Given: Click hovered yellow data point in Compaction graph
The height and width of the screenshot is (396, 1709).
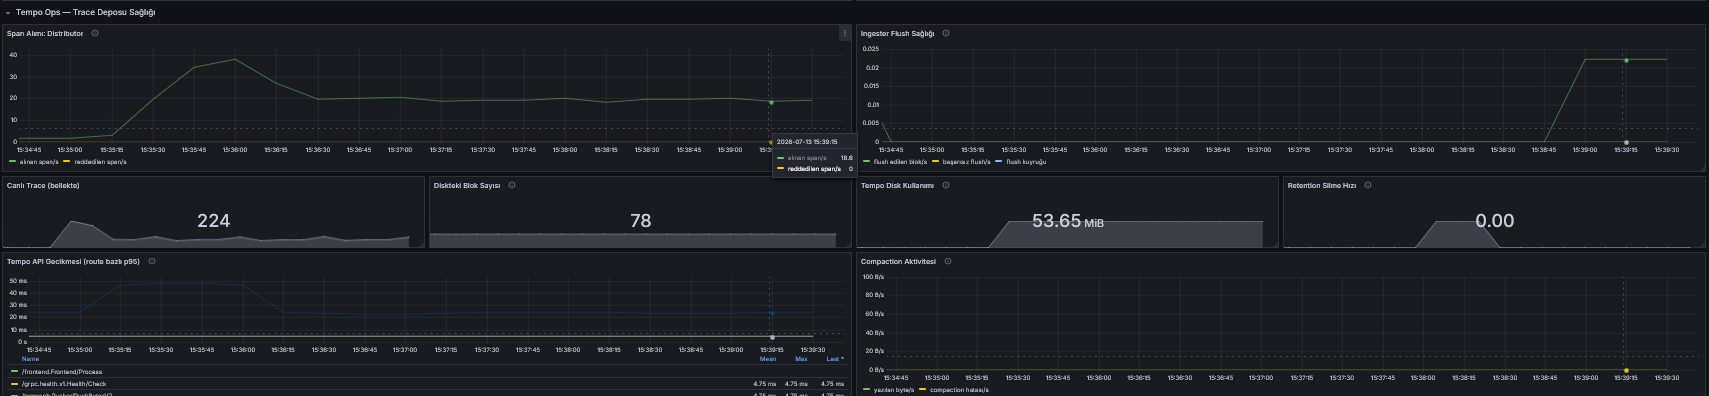Looking at the screenshot, I should coord(1626,370).
